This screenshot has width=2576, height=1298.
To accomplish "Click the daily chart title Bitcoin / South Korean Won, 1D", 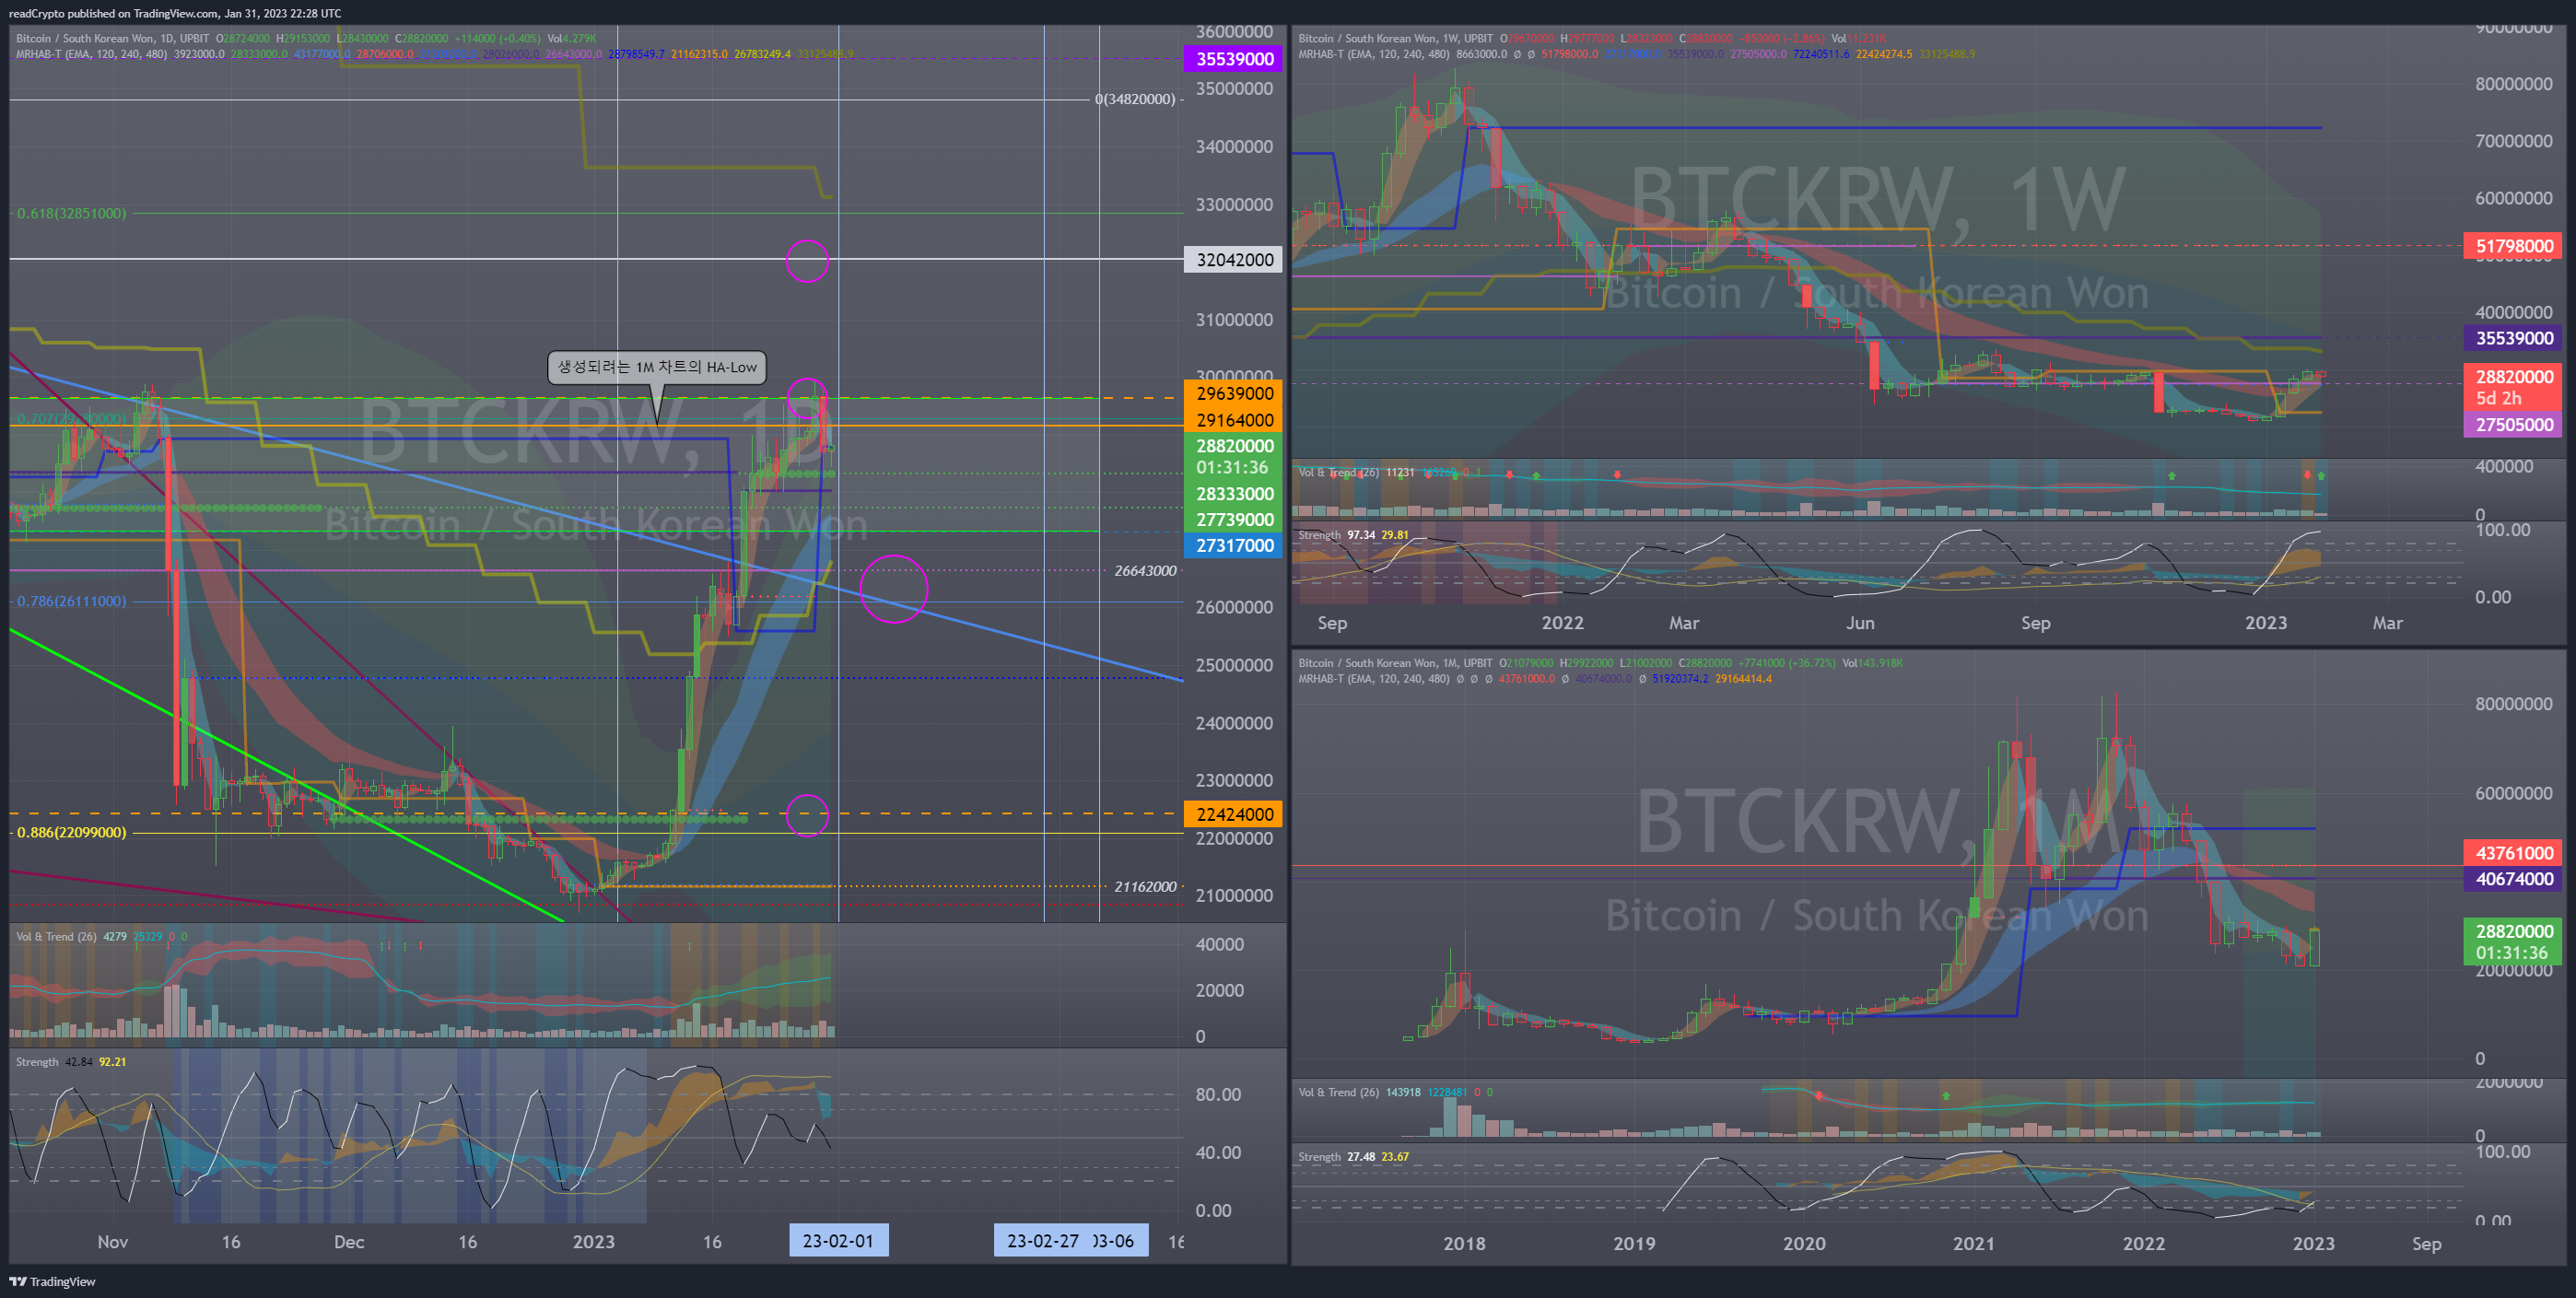I will pyautogui.click(x=113, y=39).
